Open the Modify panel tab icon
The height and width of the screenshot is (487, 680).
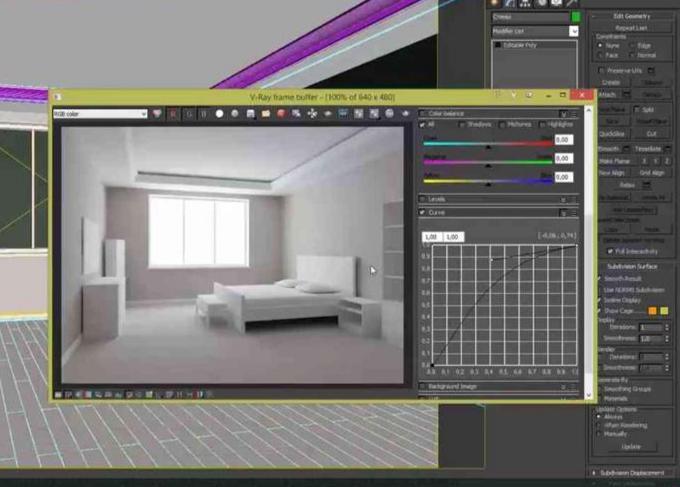[x=512, y=4]
